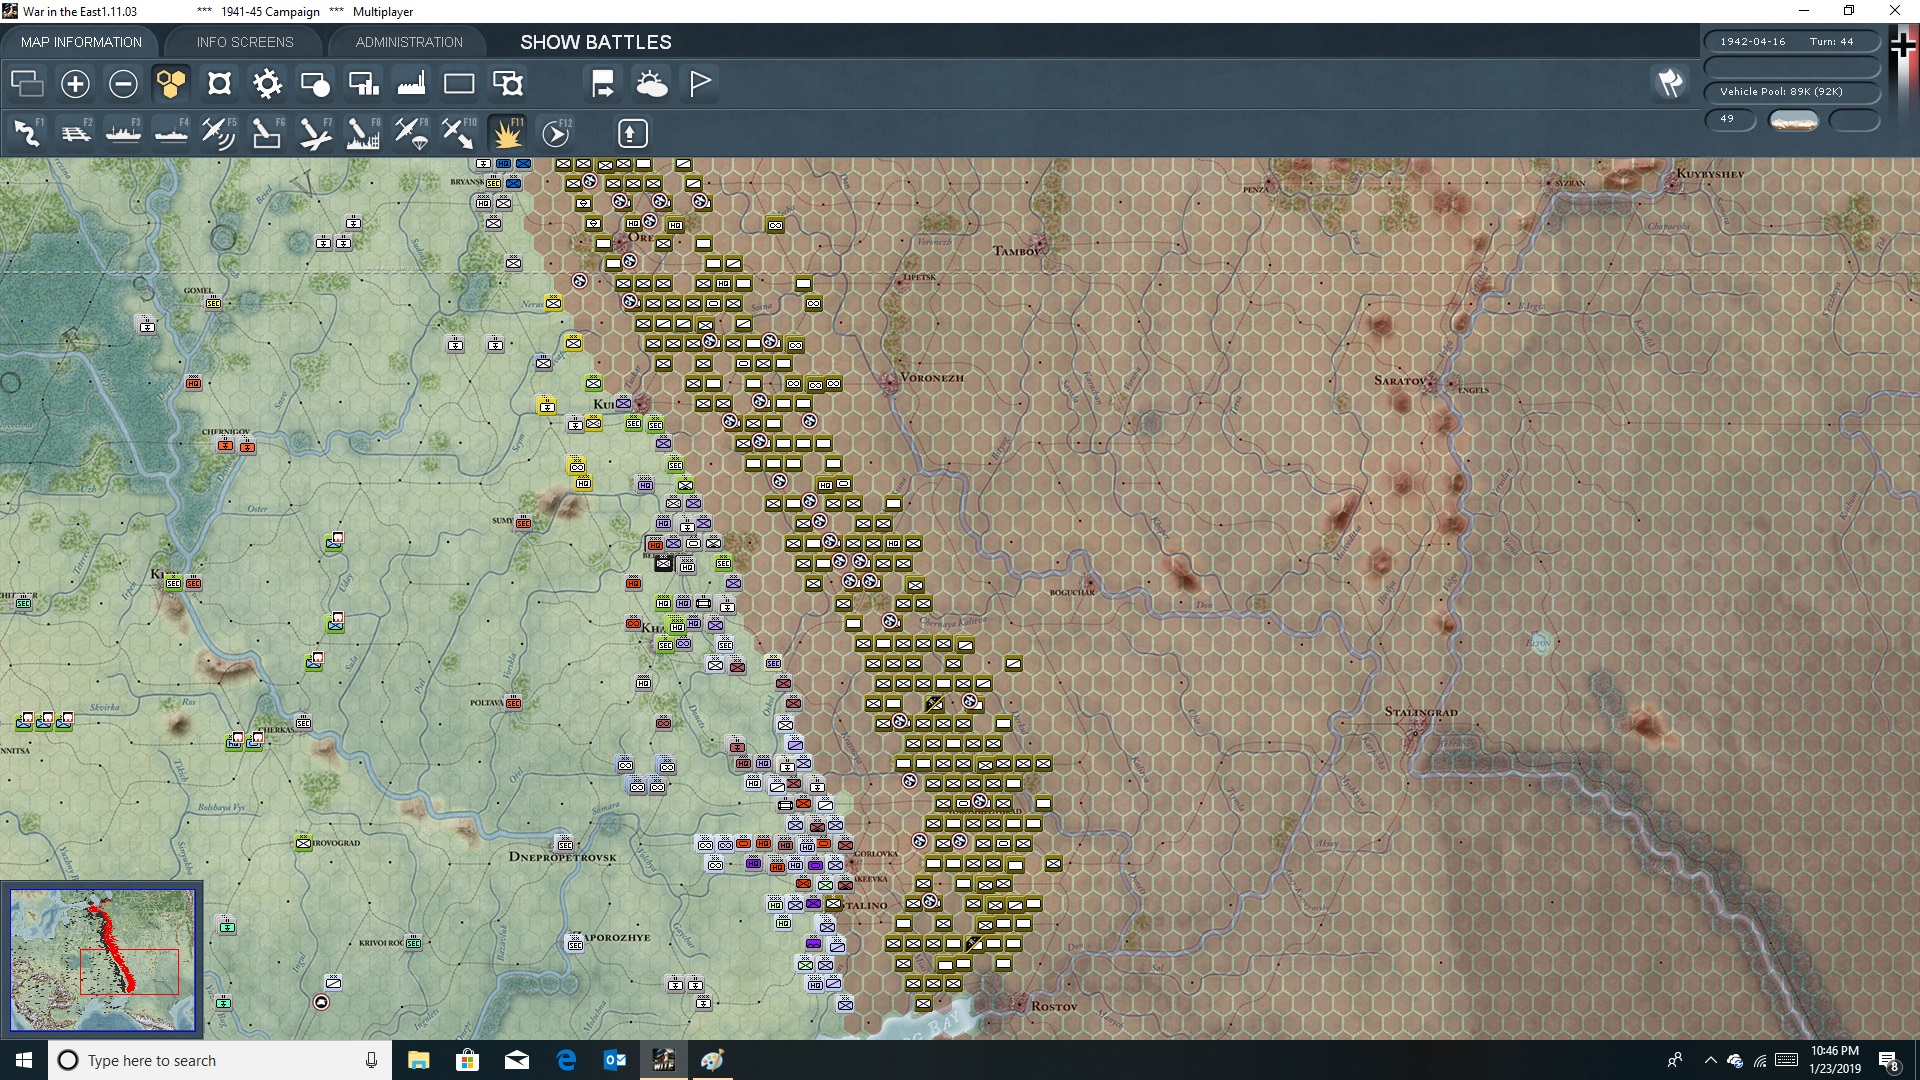
Task: Toggle the F11 show battles mode
Action: point(508,133)
